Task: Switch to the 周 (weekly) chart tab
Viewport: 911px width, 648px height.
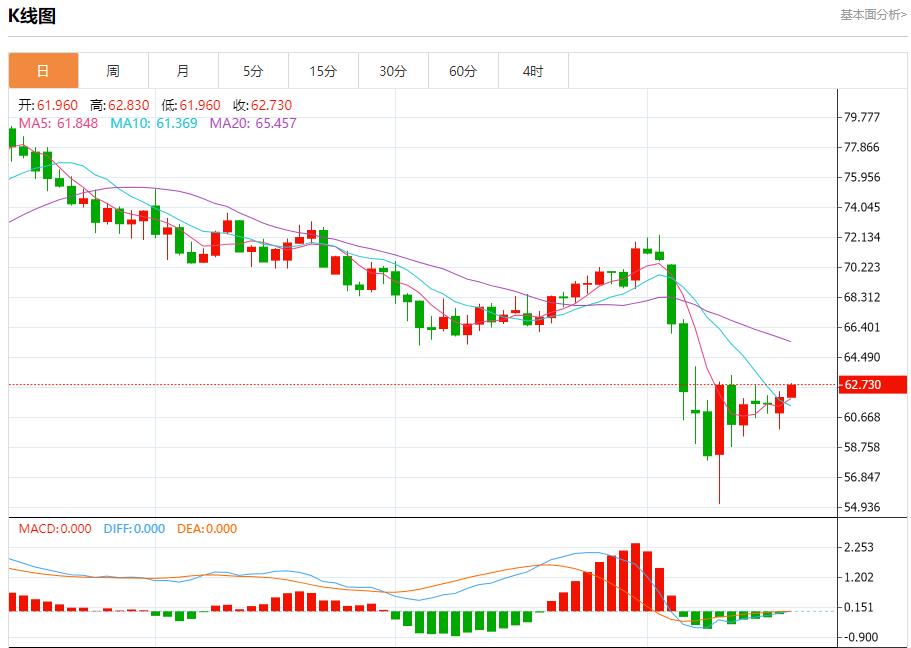Action: coord(114,70)
